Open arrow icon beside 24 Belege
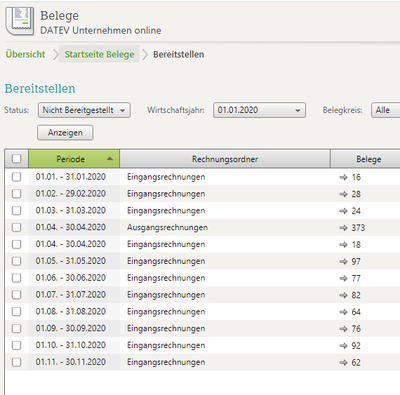Screen dimensions: 400x395 [343, 211]
